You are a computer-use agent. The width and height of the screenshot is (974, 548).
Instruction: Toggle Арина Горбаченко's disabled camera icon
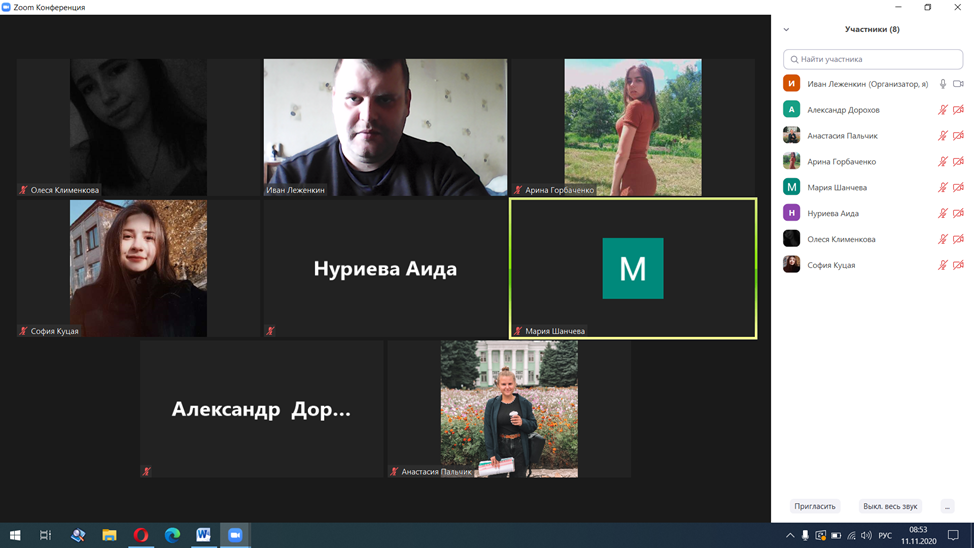click(958, 162)
